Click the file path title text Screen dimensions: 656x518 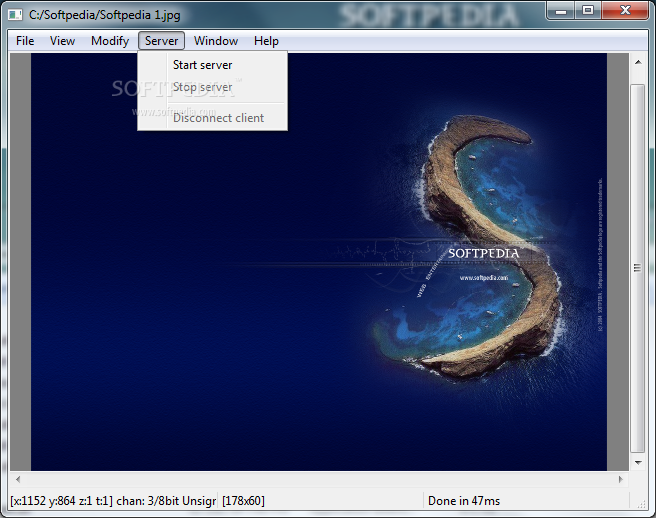(105, 15)
